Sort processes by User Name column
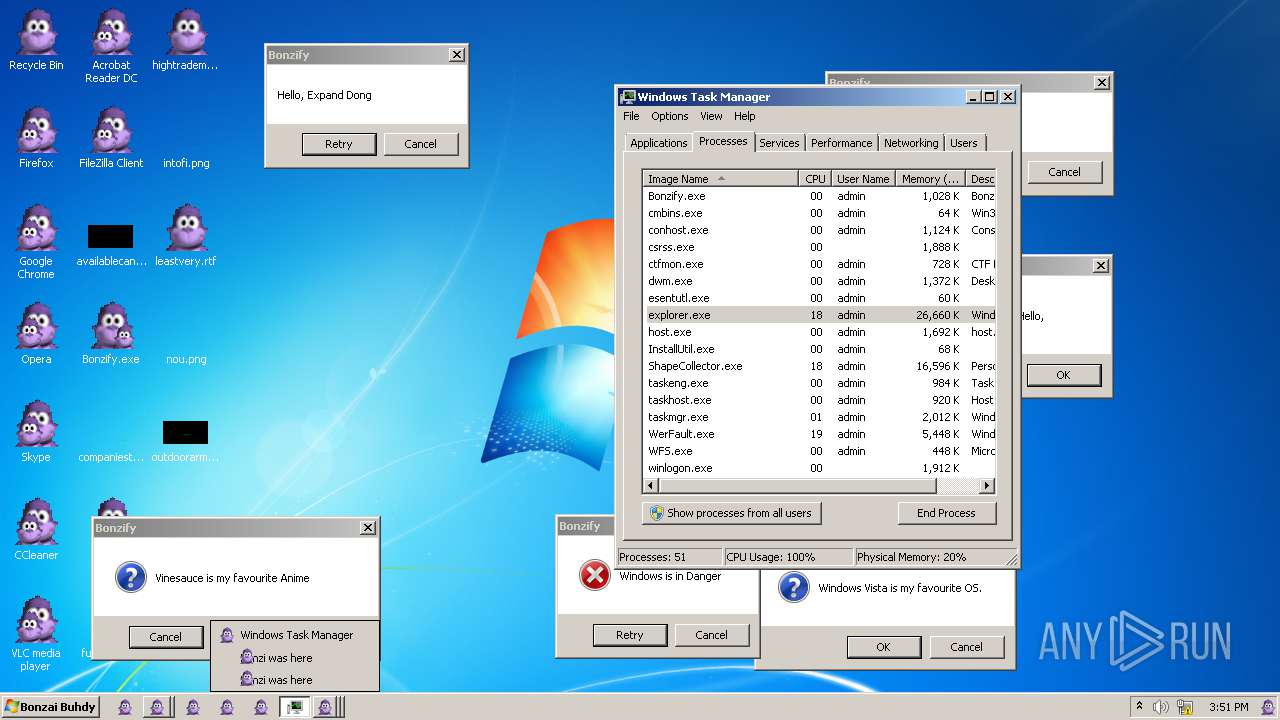 863,179
